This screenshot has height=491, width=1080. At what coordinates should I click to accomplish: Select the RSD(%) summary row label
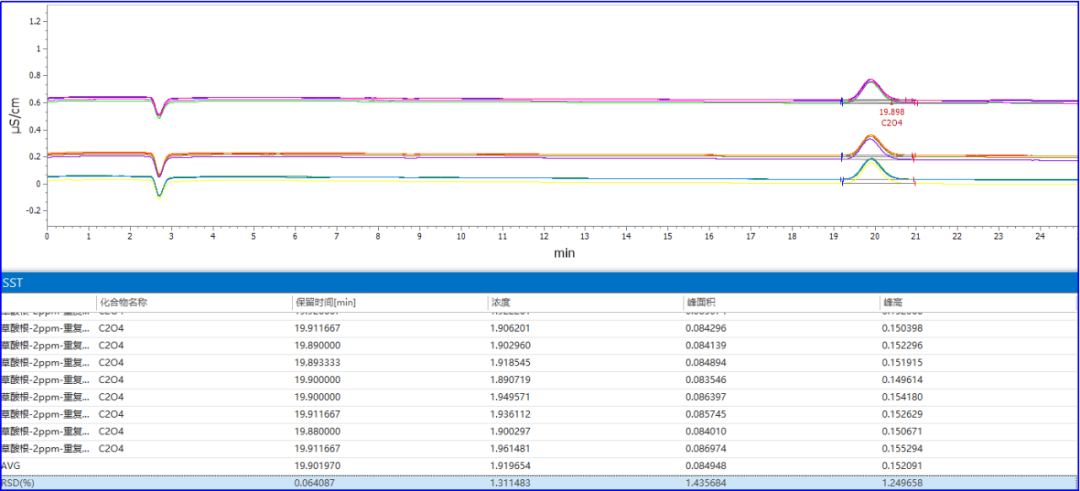point(16,483)
